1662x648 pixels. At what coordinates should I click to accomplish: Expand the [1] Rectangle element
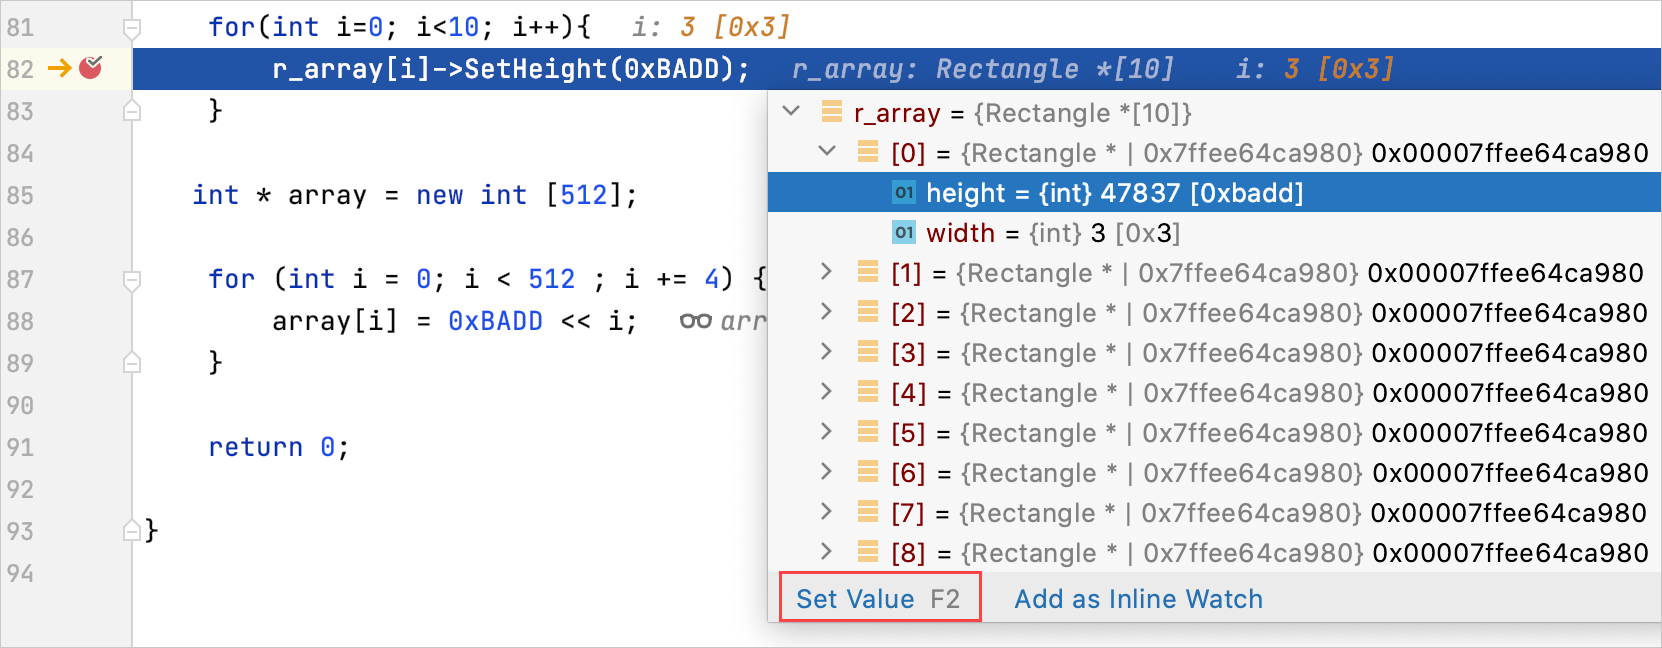[826, 271]
